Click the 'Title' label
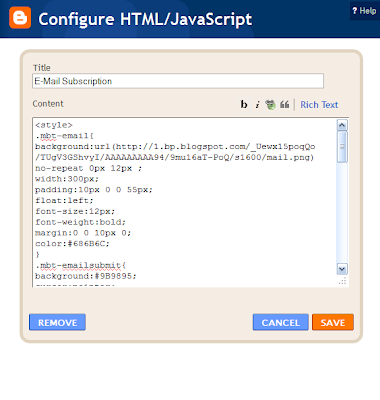 pyautogui.click(x=42, y=68)
